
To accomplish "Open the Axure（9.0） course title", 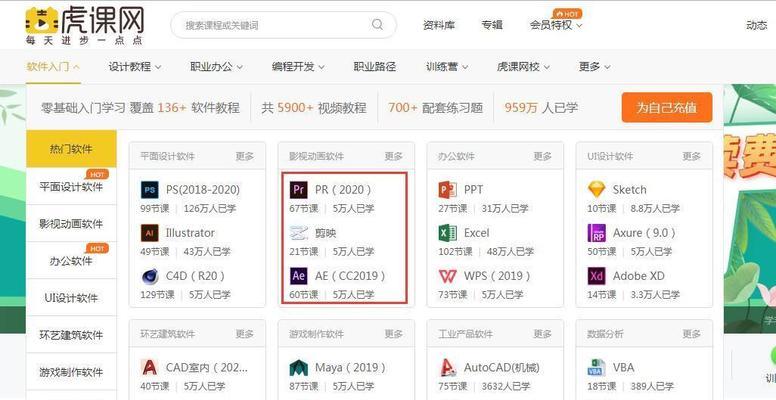I will 645,233.
